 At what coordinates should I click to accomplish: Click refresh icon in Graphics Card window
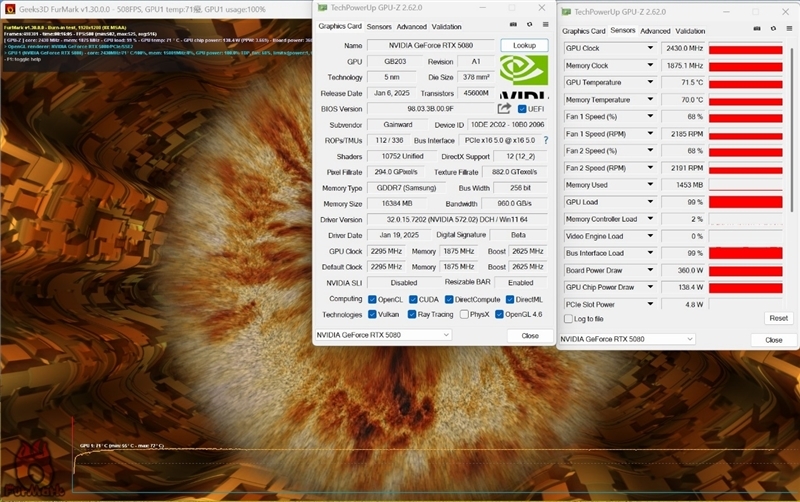530,24
